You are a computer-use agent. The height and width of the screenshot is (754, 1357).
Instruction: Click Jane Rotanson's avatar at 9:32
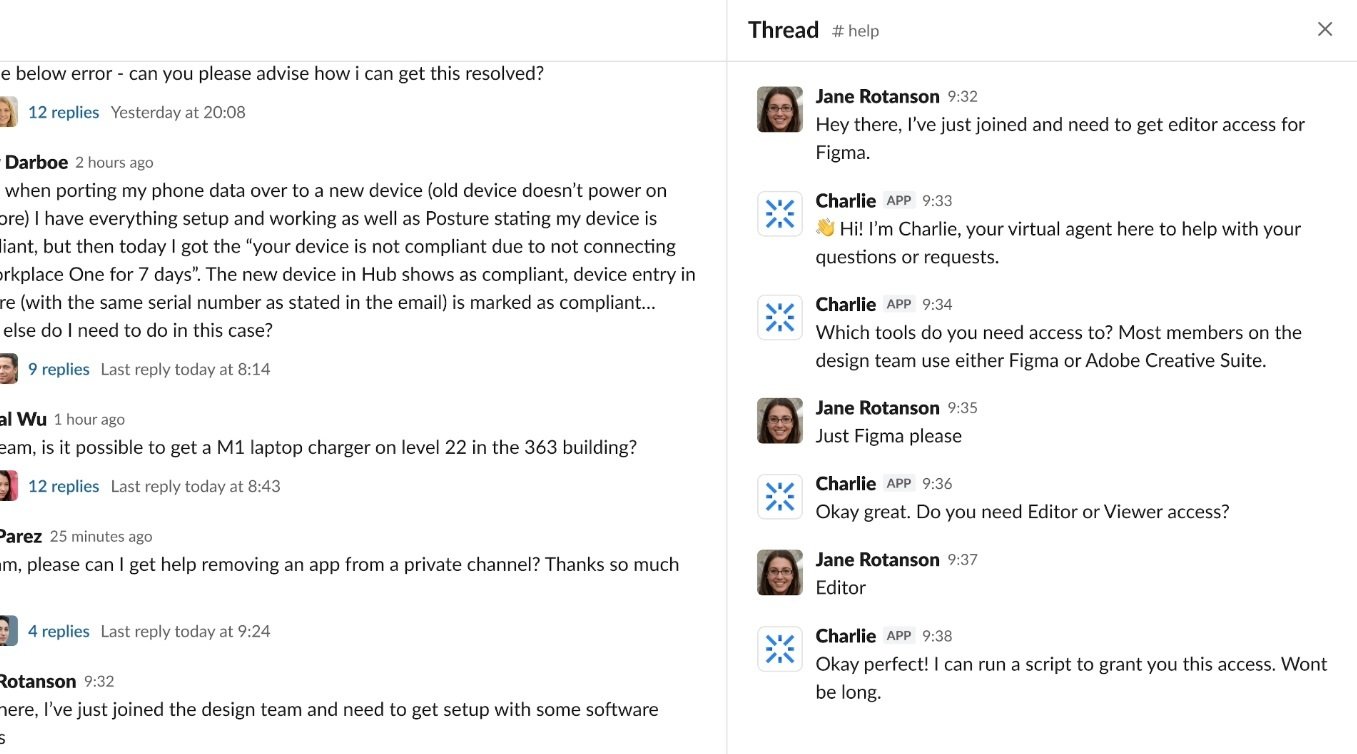tap(779, 109)
